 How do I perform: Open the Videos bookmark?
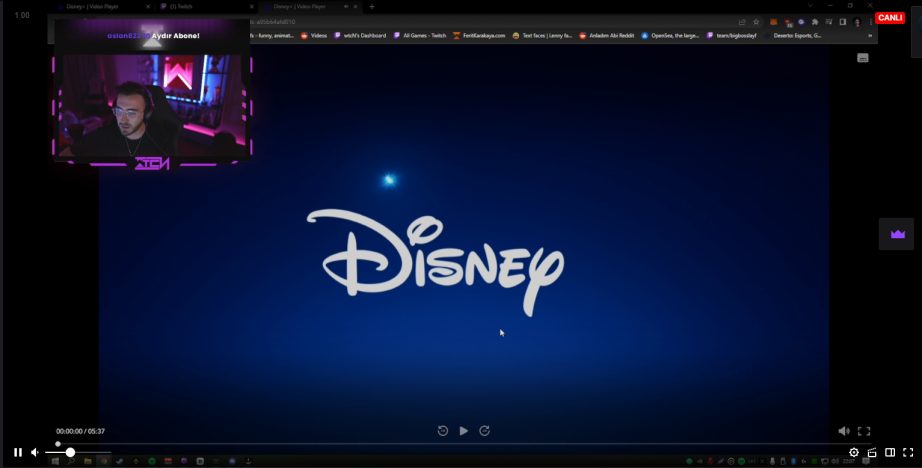pyautogui.click(x=314, y=35)
